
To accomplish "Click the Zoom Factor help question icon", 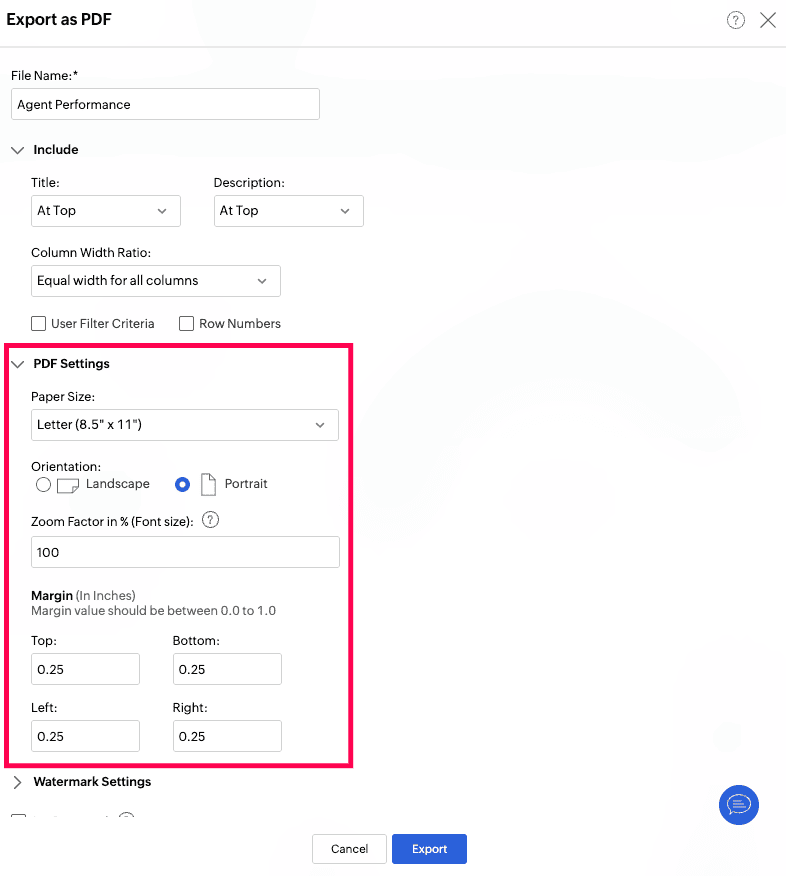I will pyautogui.click(x=210, y=520).
